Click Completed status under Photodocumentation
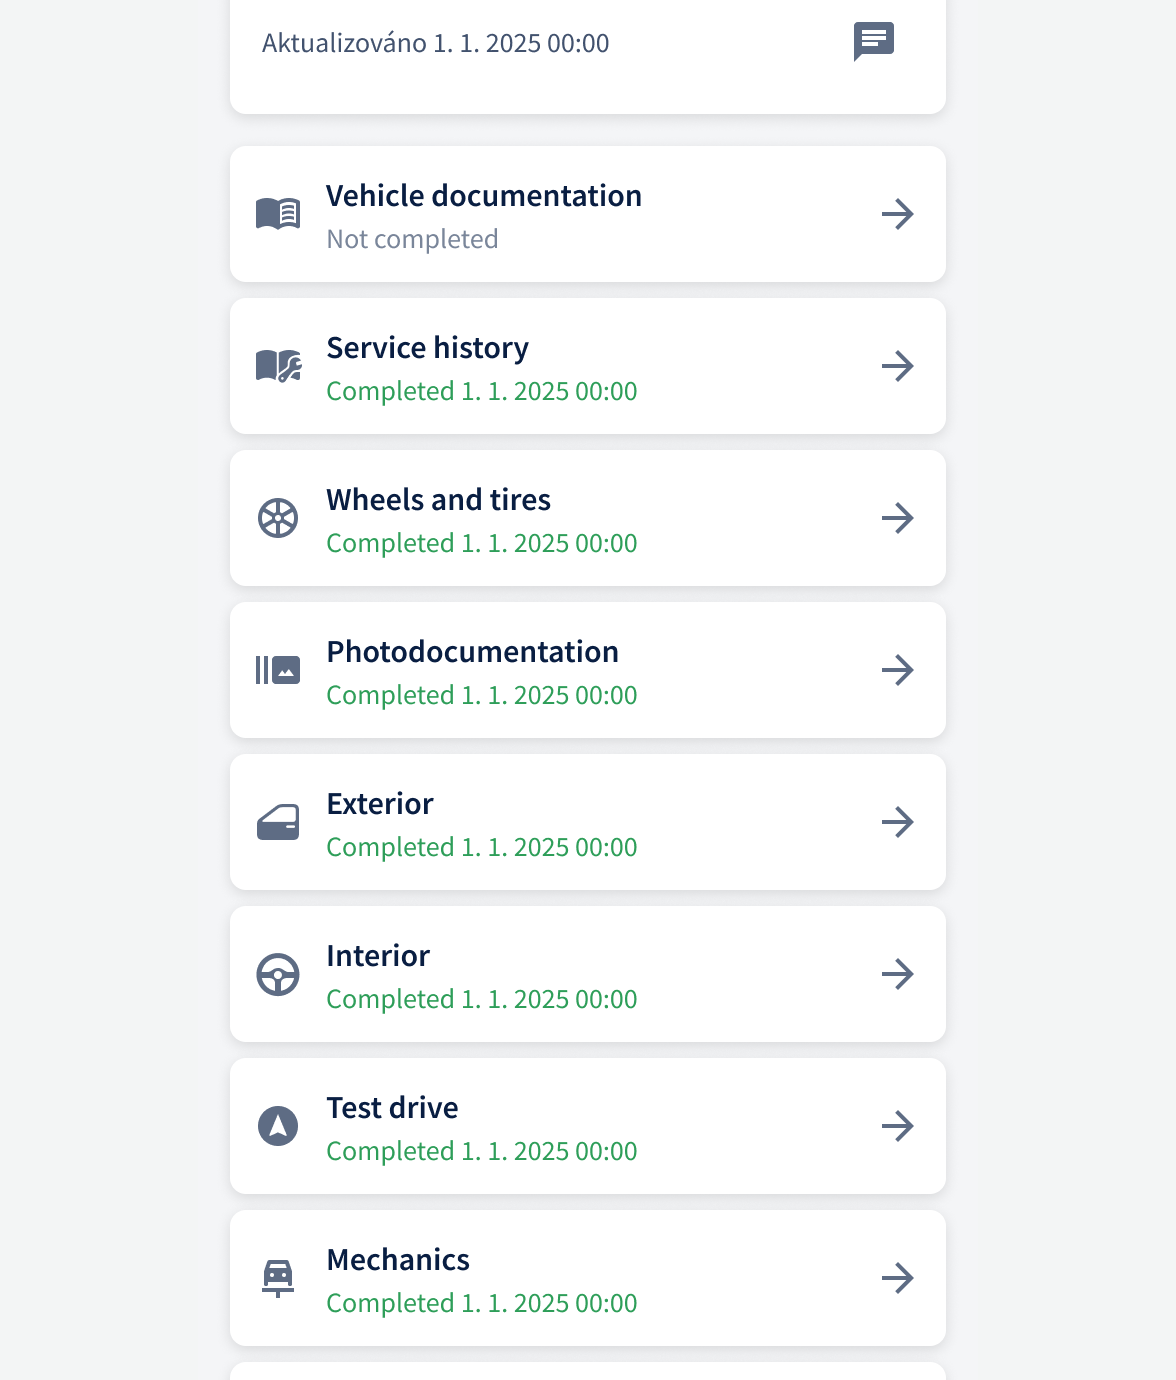The width and height of the screenshot is (1176, 1380). tap(482, 695)
